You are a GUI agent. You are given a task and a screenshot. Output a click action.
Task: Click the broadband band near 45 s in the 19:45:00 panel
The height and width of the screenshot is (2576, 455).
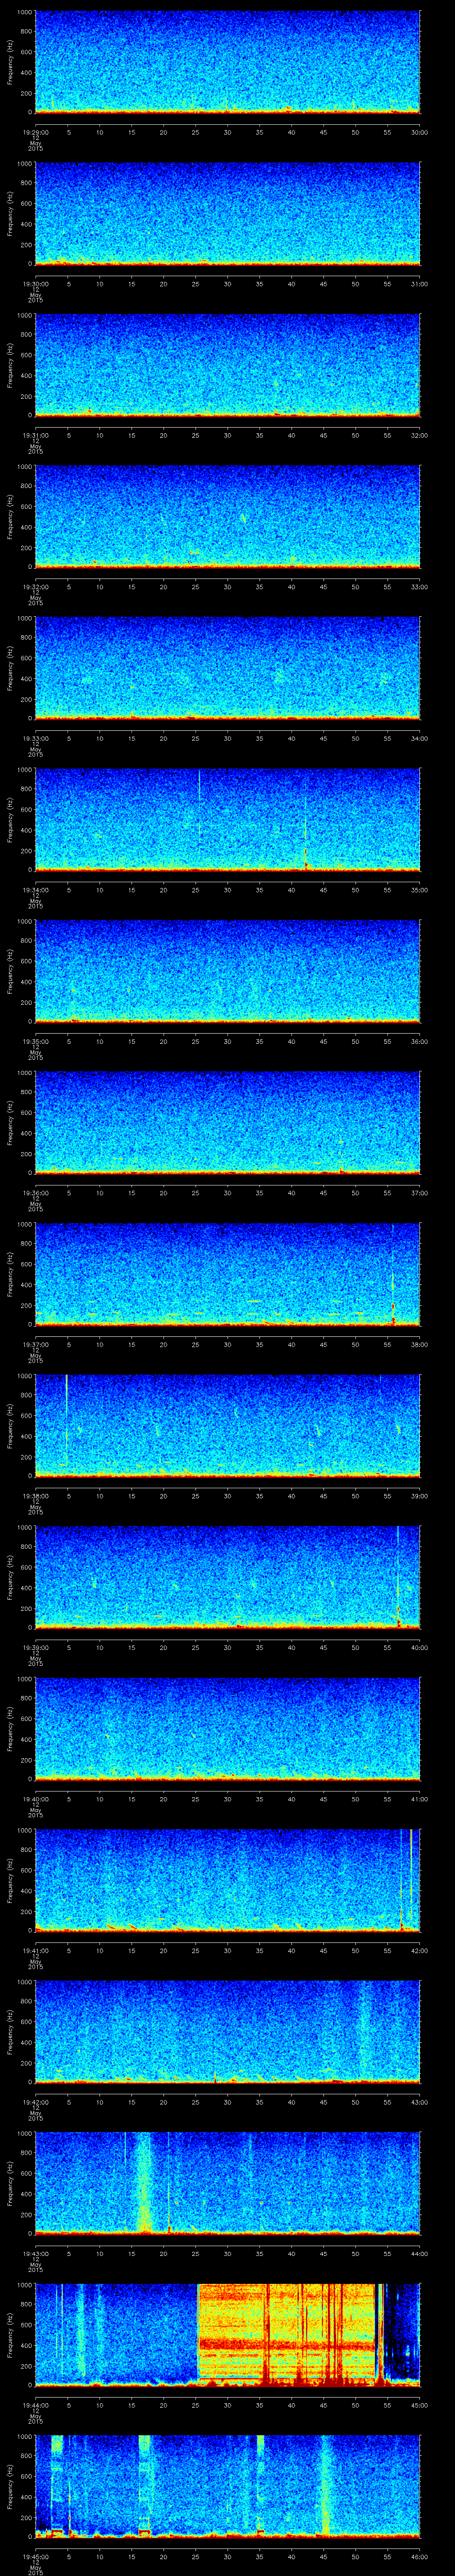324,2485
